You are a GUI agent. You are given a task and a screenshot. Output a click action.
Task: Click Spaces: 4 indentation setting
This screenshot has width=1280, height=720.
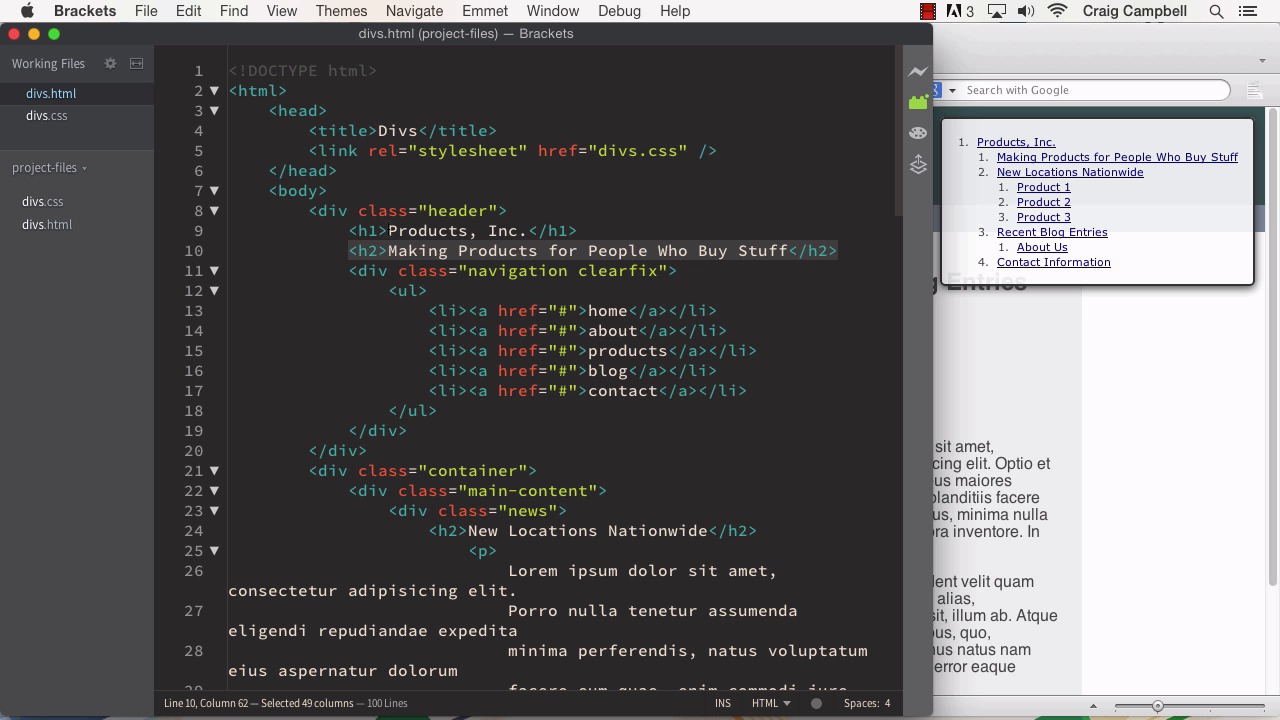(x=867, y=703)
